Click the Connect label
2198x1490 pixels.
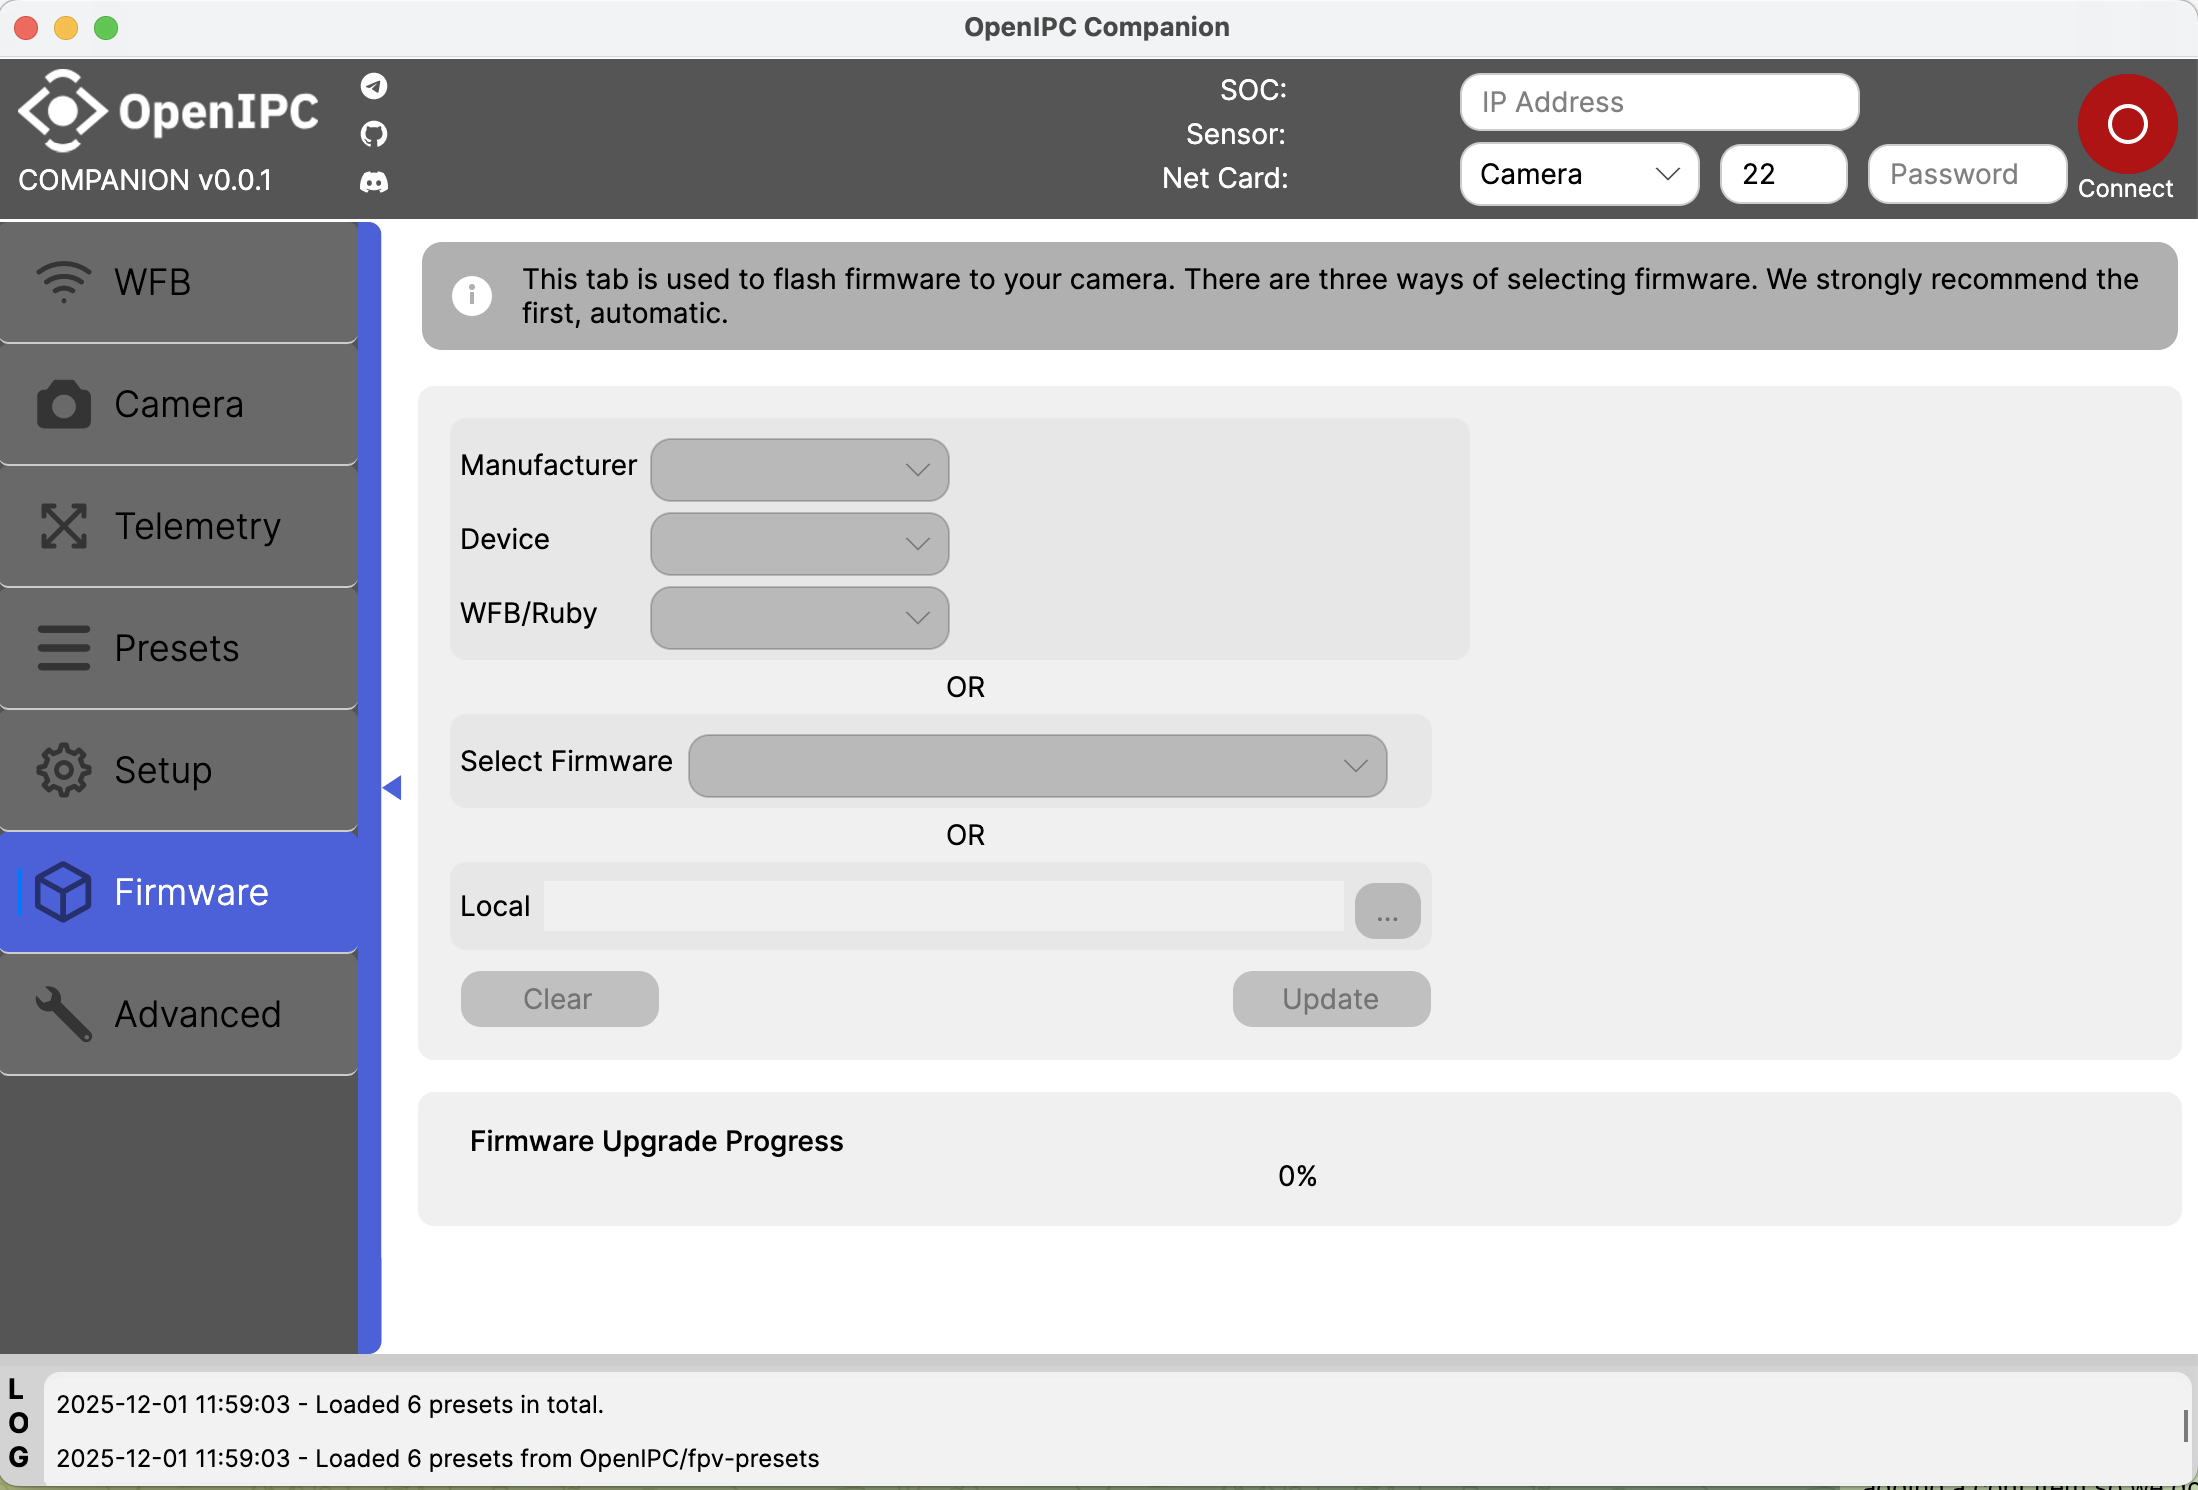tap(2125, 189)
